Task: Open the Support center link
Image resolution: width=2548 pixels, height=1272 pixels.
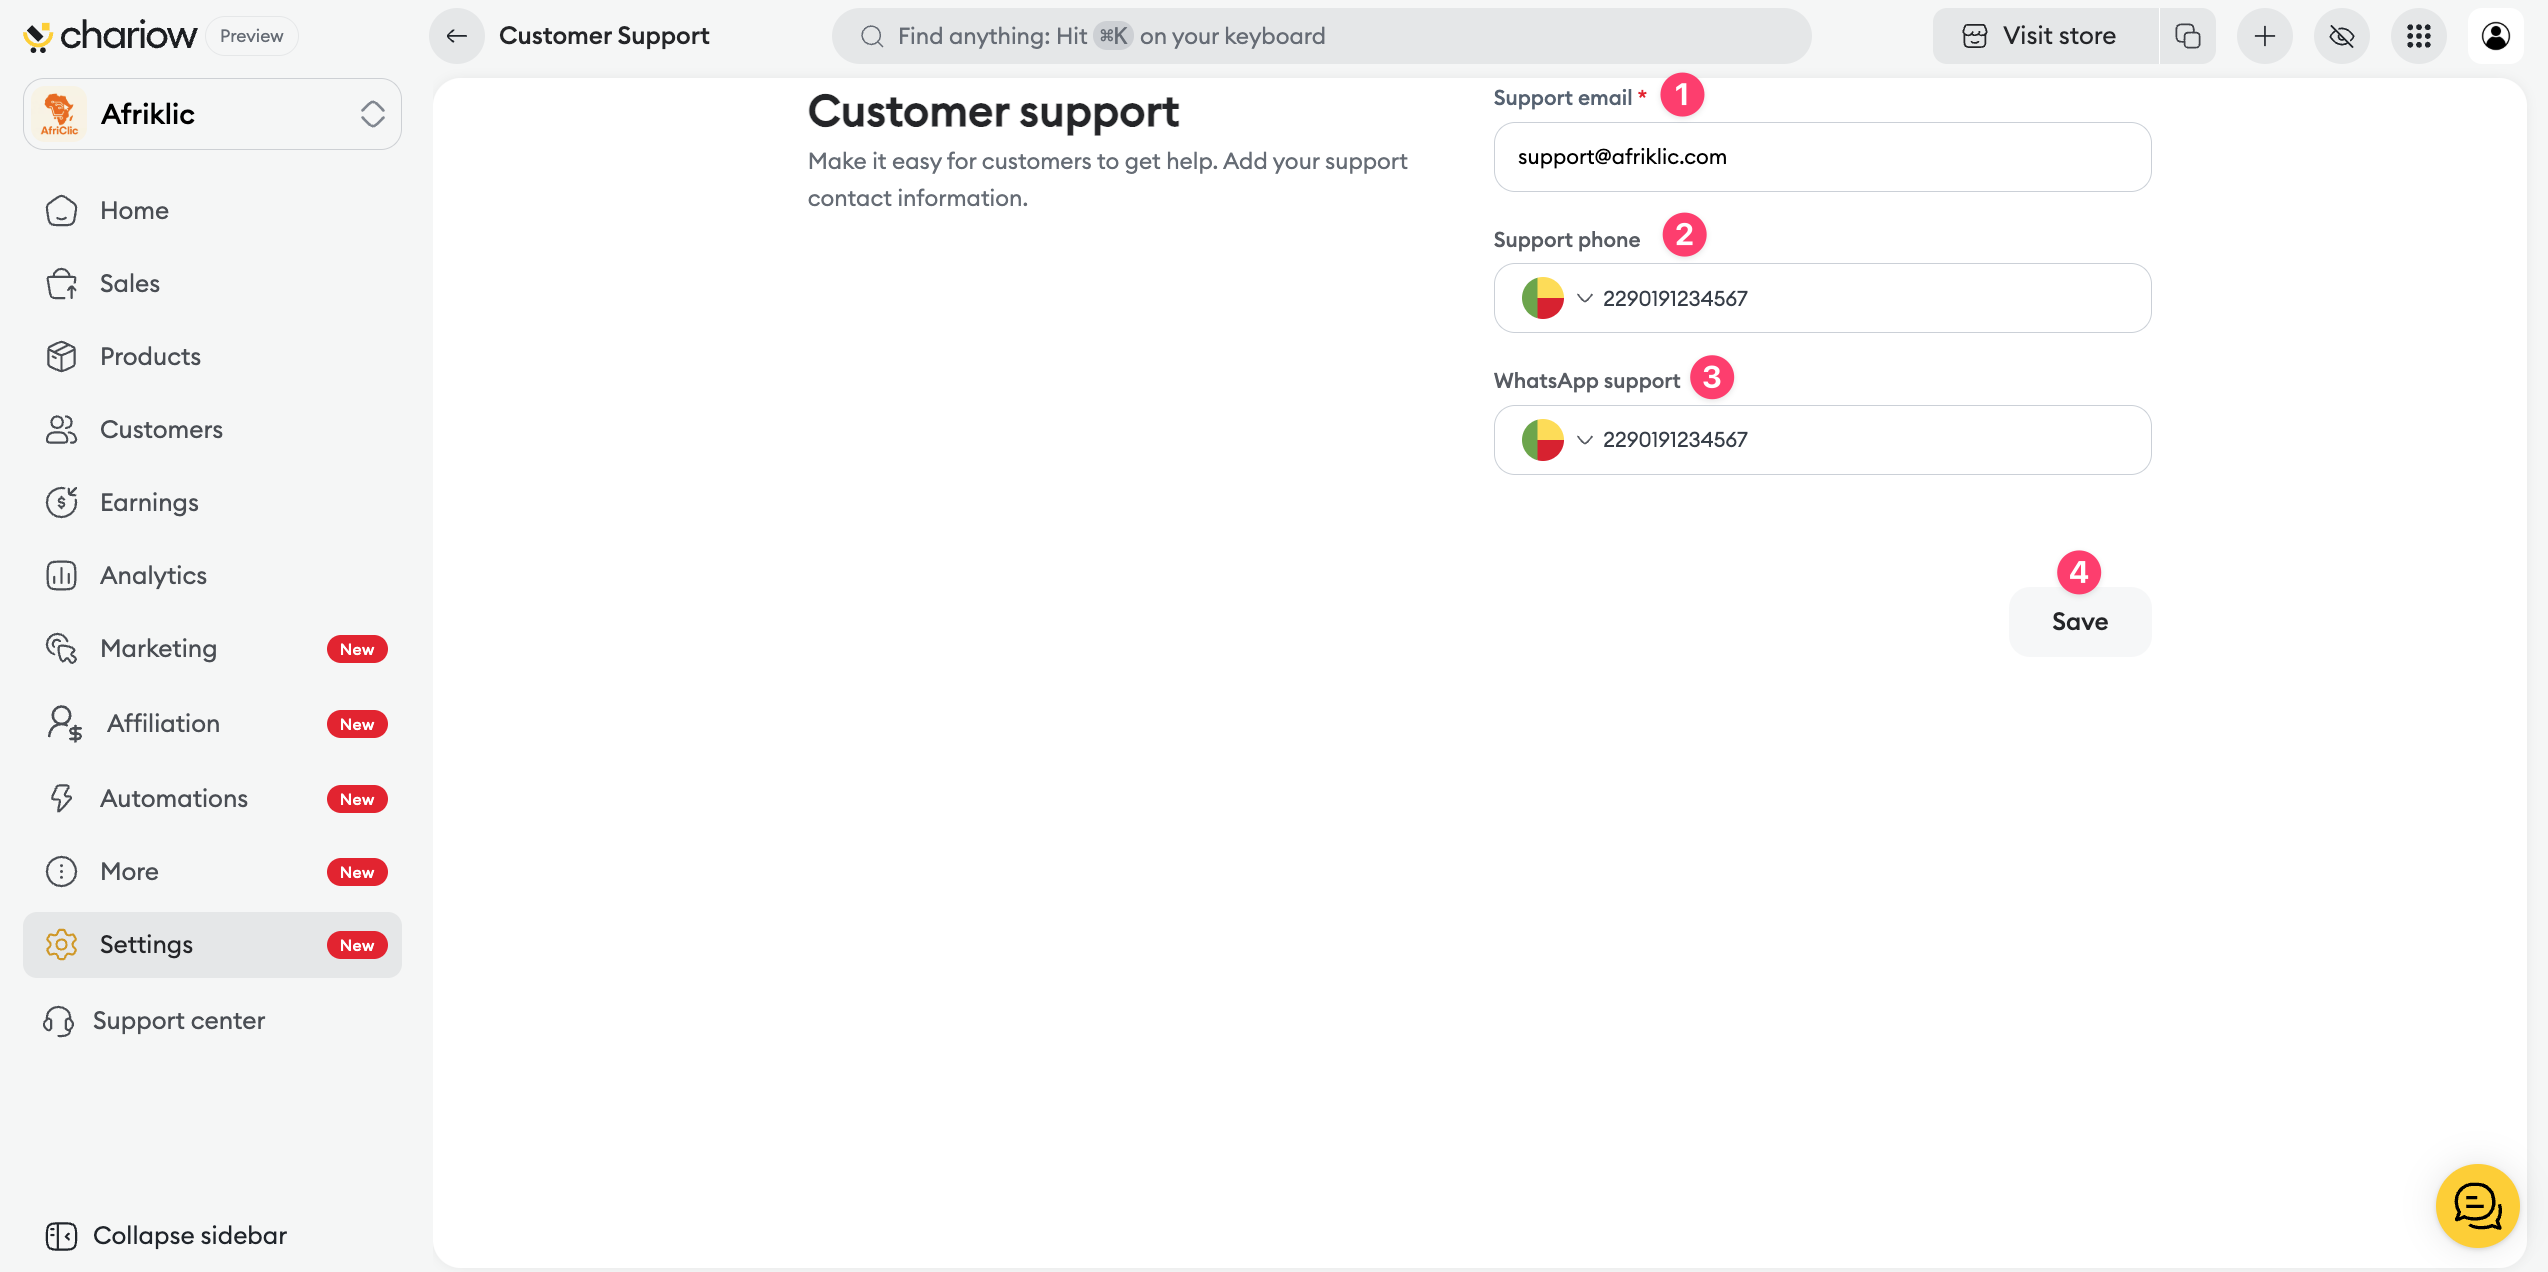Action: (178, 1020)
